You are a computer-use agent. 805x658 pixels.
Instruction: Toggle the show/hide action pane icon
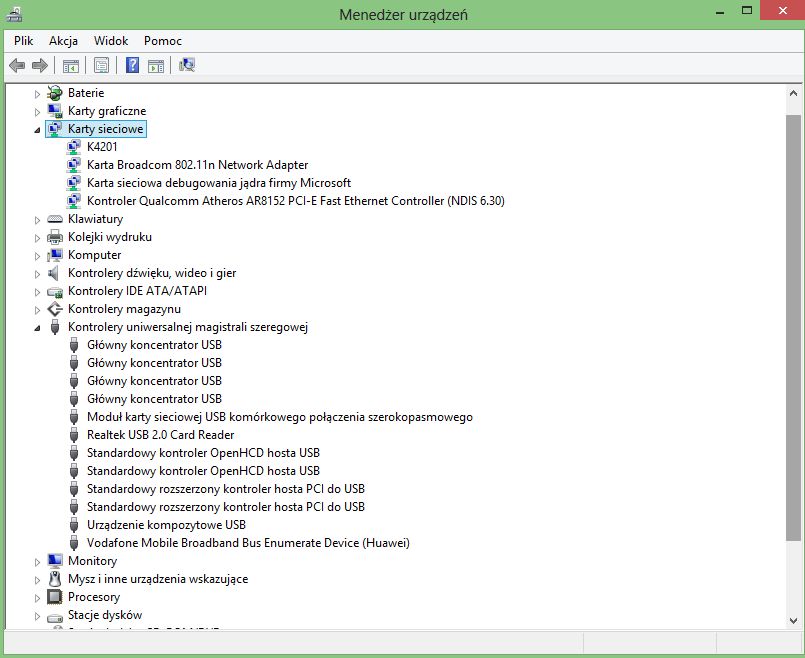coord(156,66)
